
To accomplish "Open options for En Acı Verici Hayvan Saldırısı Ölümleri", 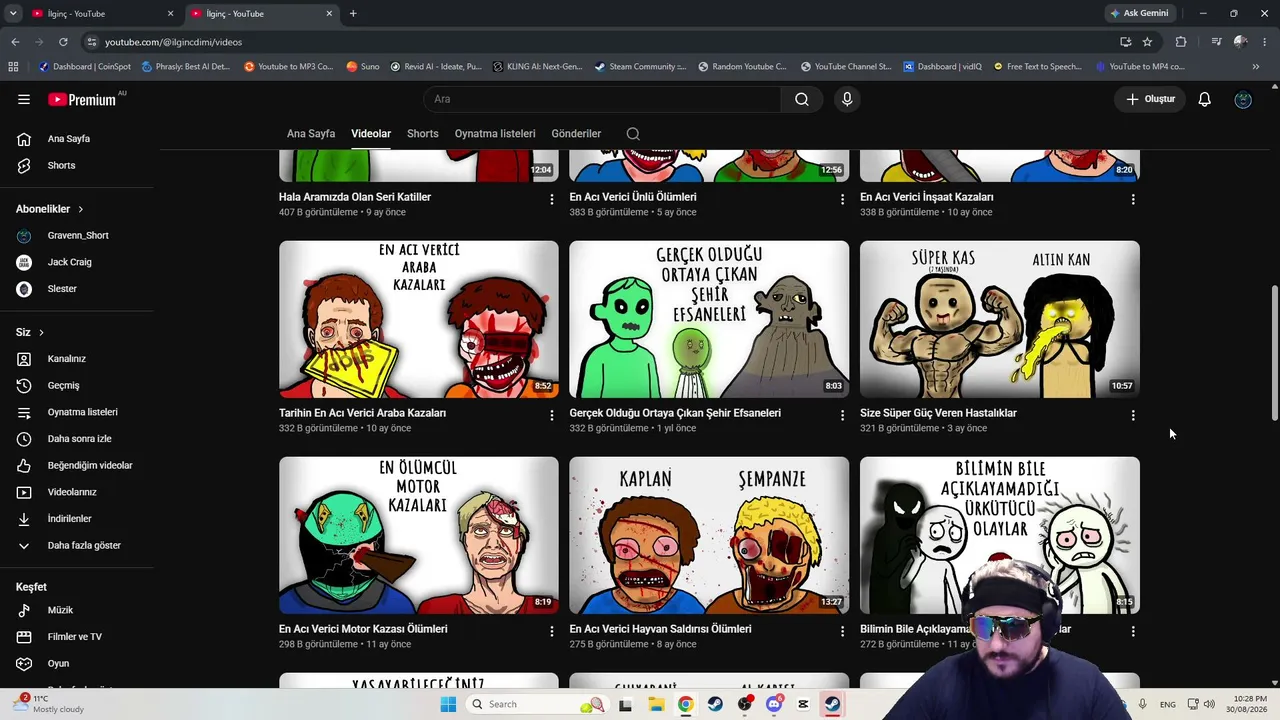I will tap(842, 631).
